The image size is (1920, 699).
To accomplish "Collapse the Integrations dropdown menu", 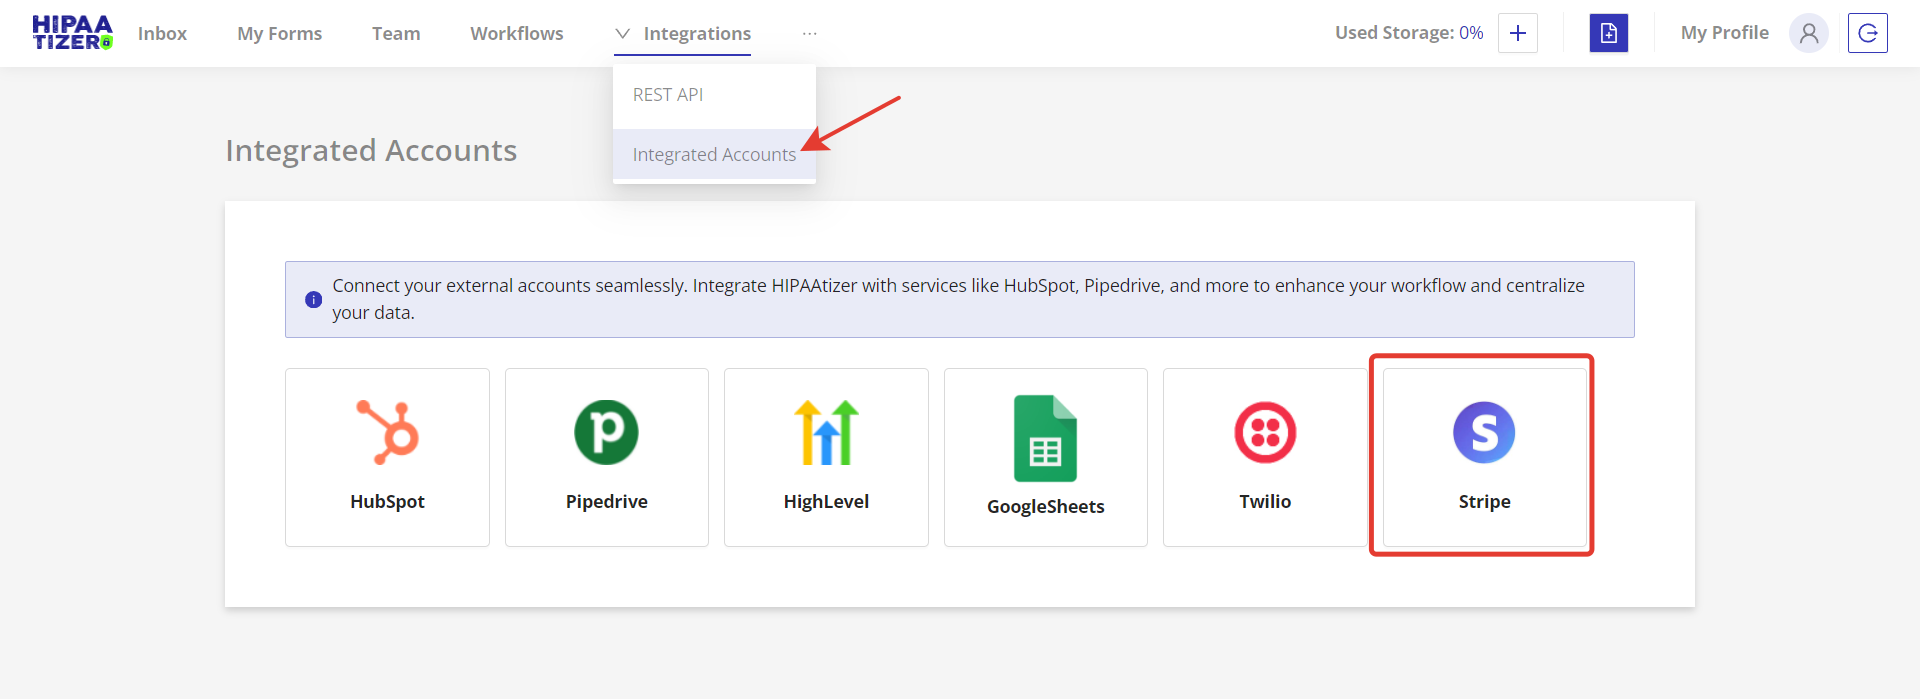I will tap(683, 33).
